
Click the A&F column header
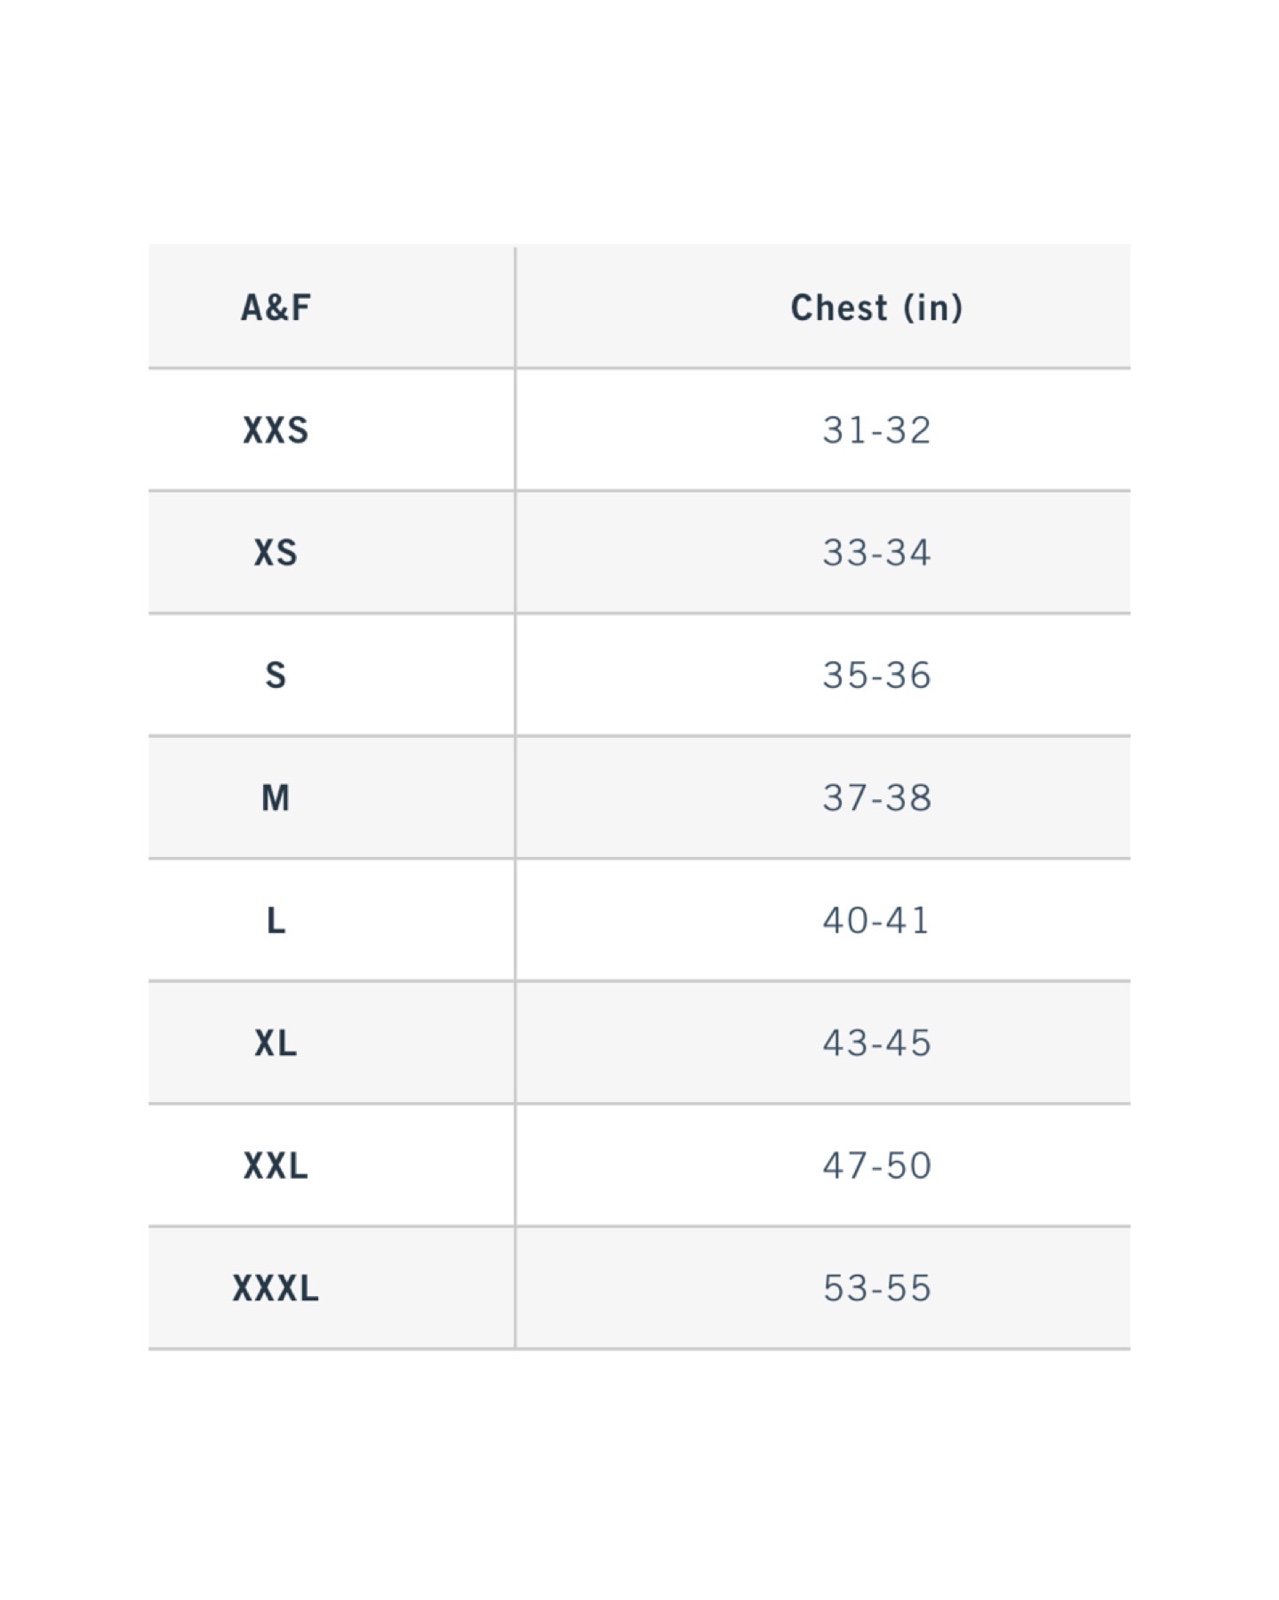pos(276,307)
